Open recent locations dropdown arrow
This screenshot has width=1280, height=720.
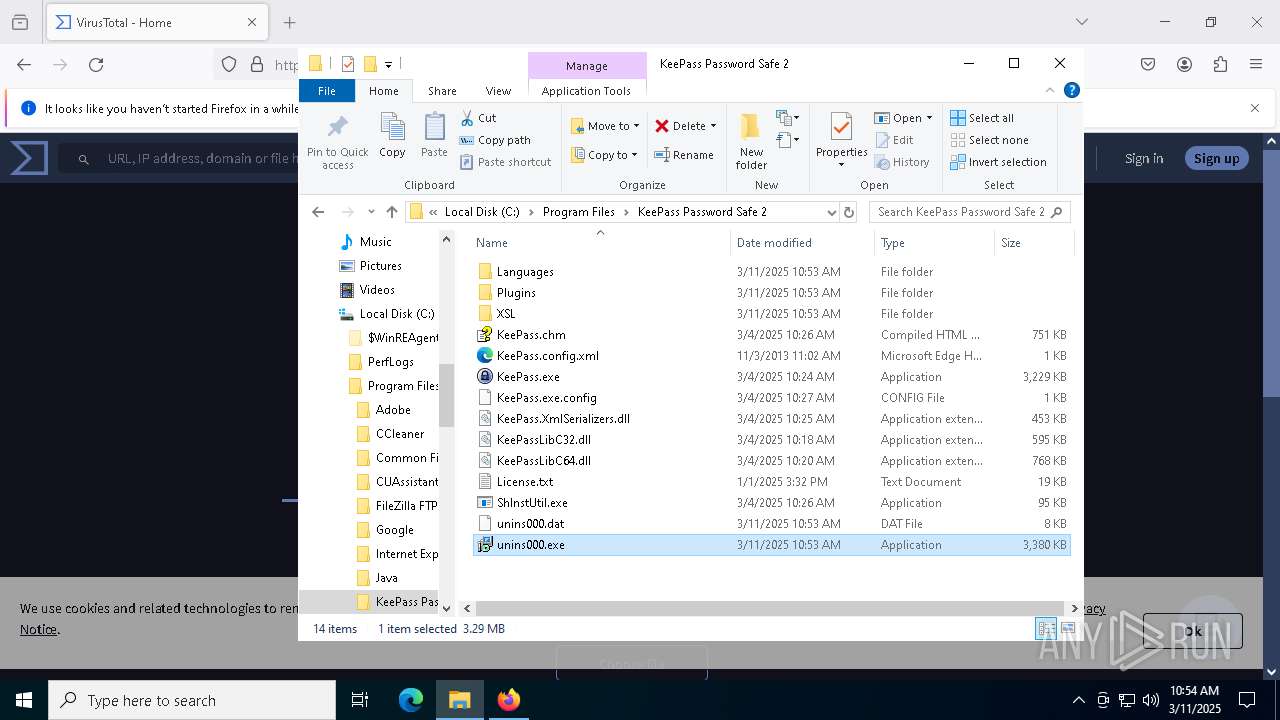[x=371, y=212]
